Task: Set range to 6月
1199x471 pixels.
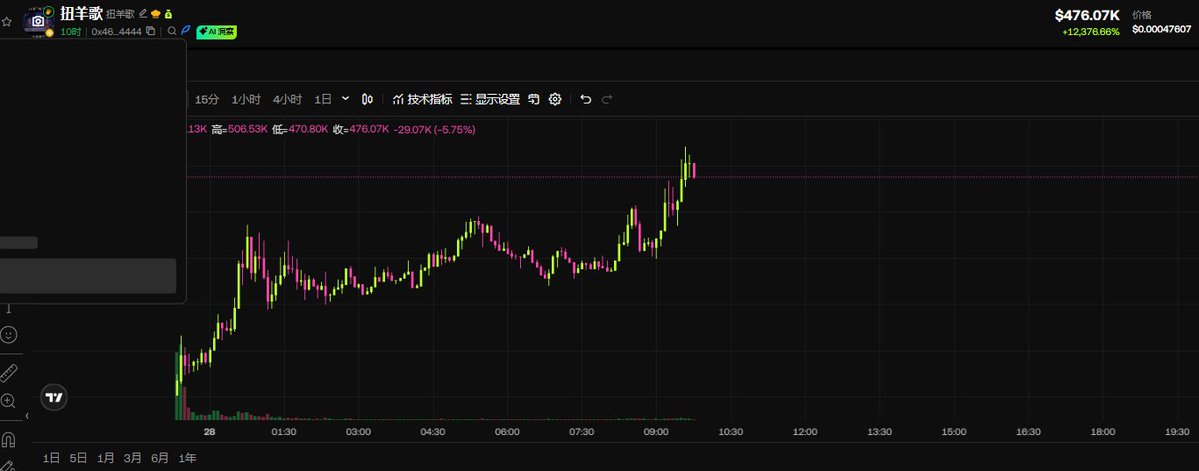Action: point(160,458)
